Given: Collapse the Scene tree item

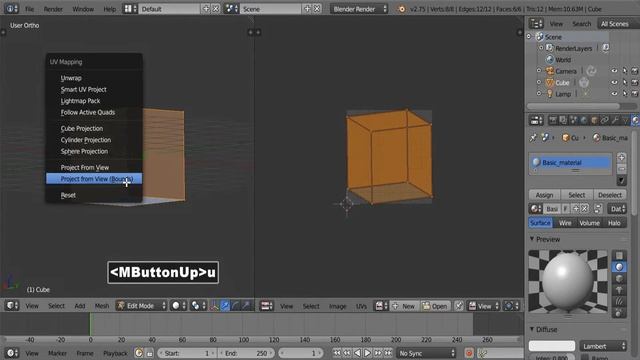Looking at the screenshot, I should [529, 37].
